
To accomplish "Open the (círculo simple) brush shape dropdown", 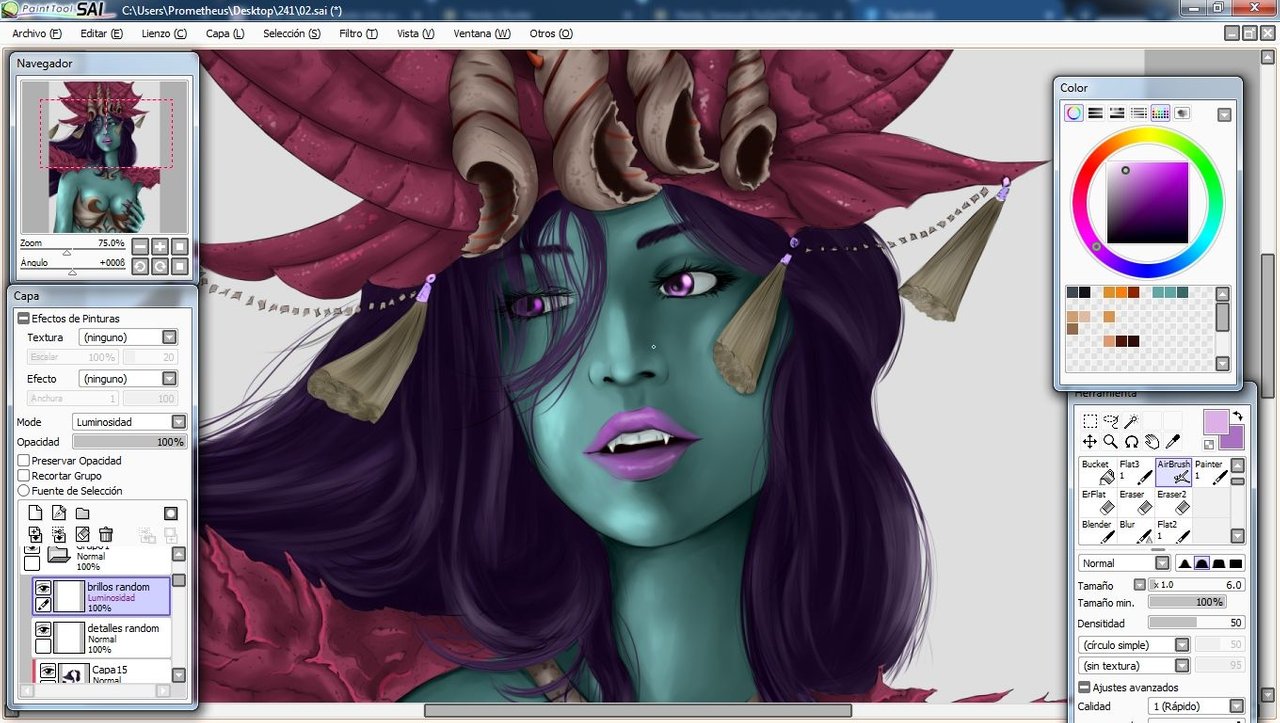I will point(1135,645).
